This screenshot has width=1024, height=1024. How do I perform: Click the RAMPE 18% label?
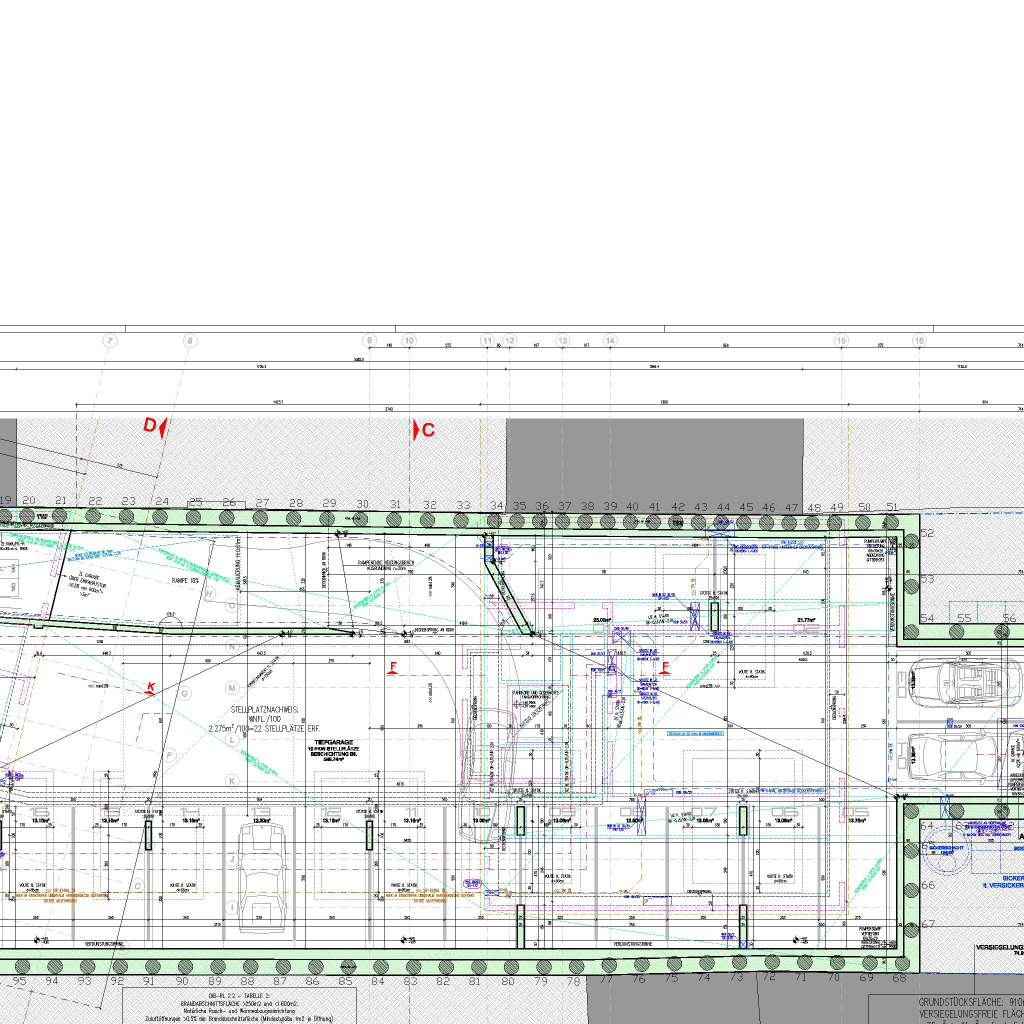point(188,580)
